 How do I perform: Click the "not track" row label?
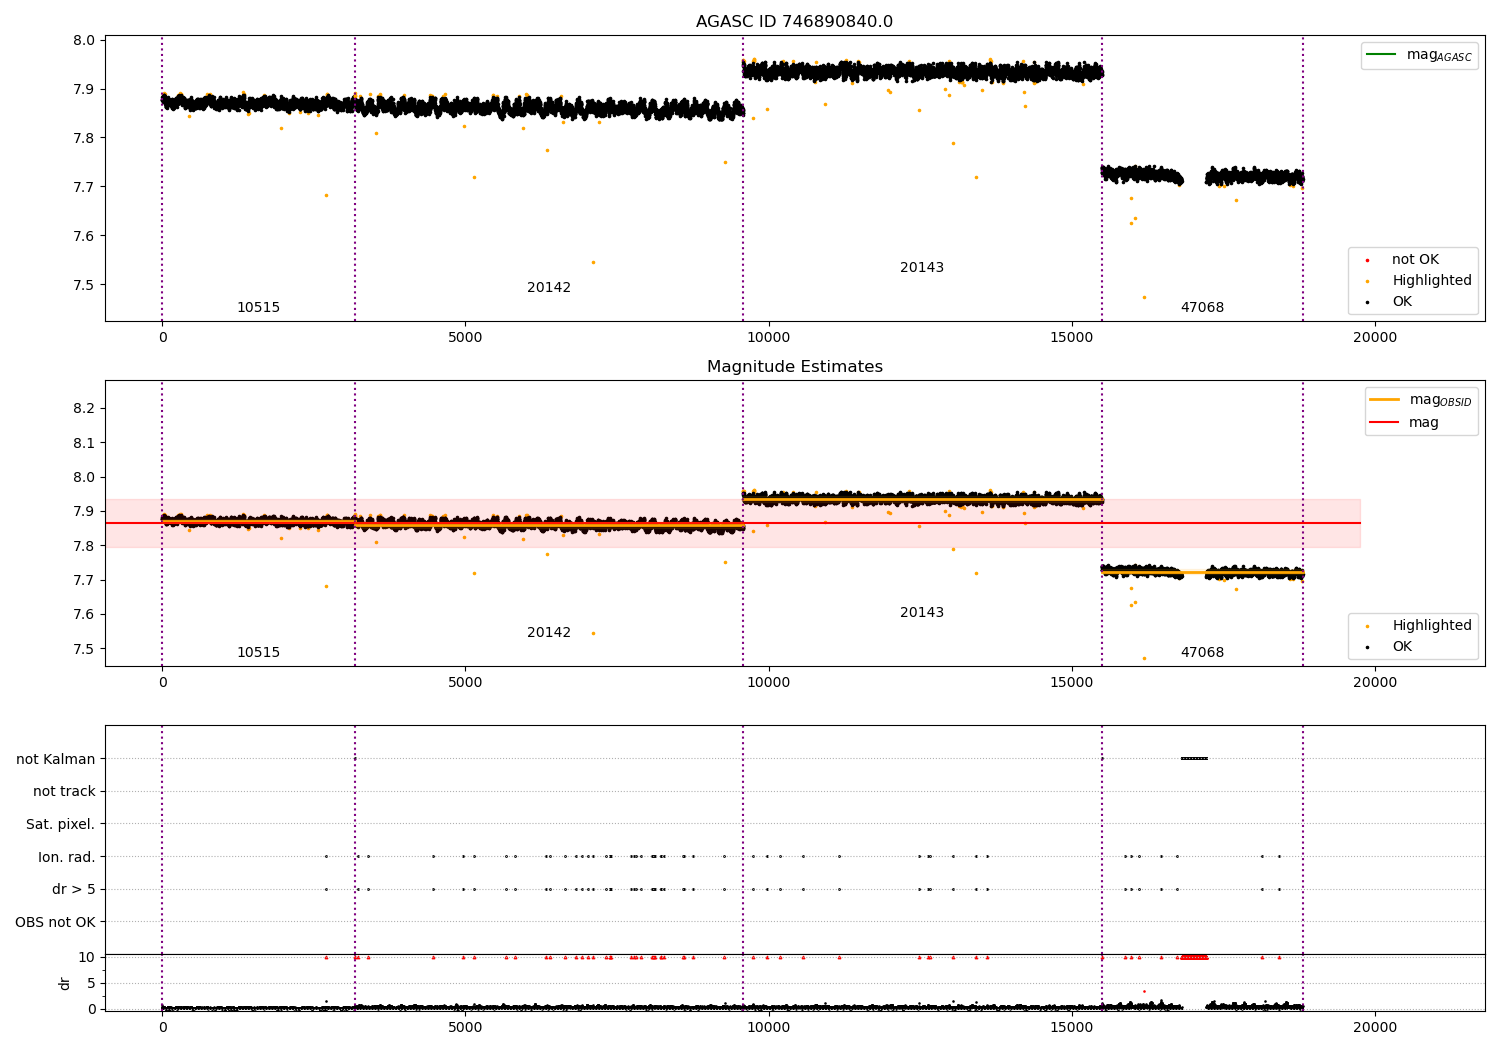coord(64,791)
